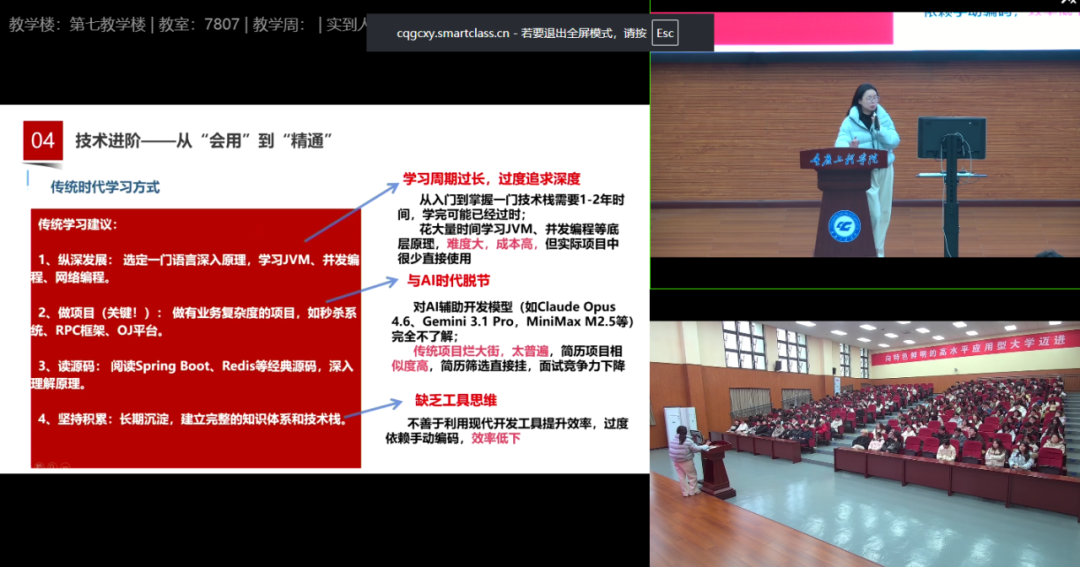Image resolution: width=1080 pixels, height=567 pixels.
Task: Click the red 04 section number badge
Action: click(43, 141)
